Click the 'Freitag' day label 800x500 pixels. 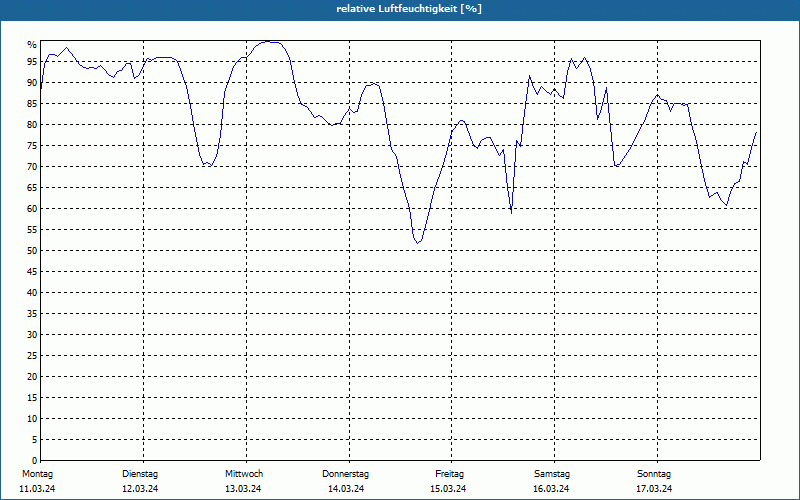[449, 474]
